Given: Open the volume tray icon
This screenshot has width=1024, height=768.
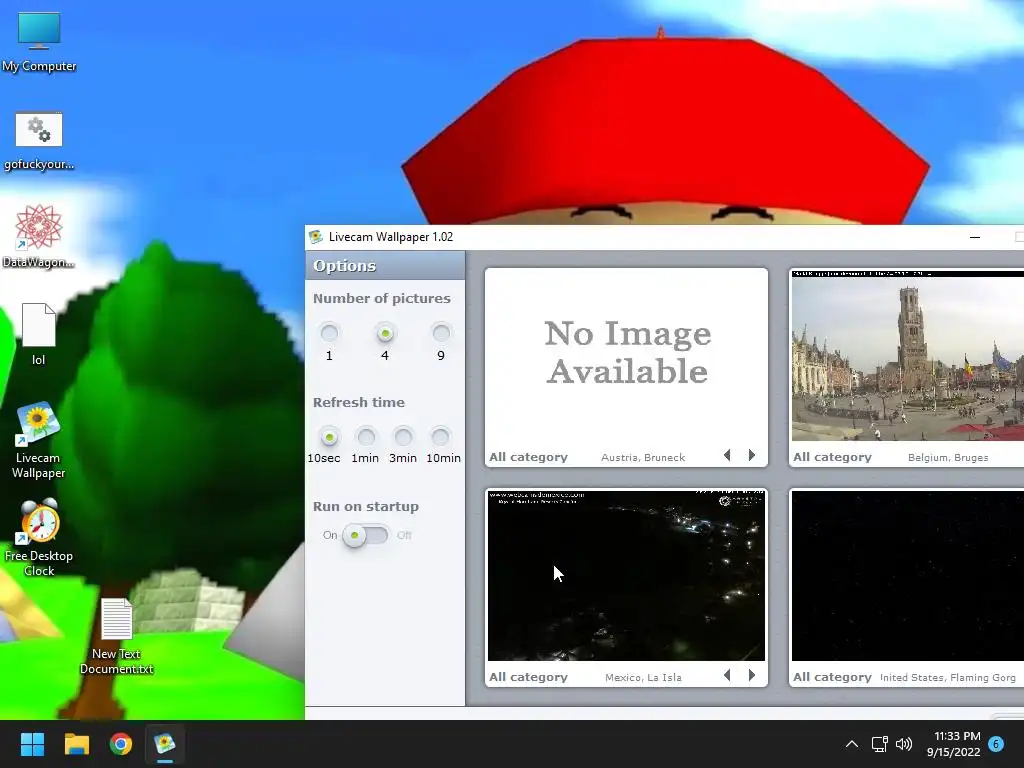Looking at the screenshot, I should (904, 744).
